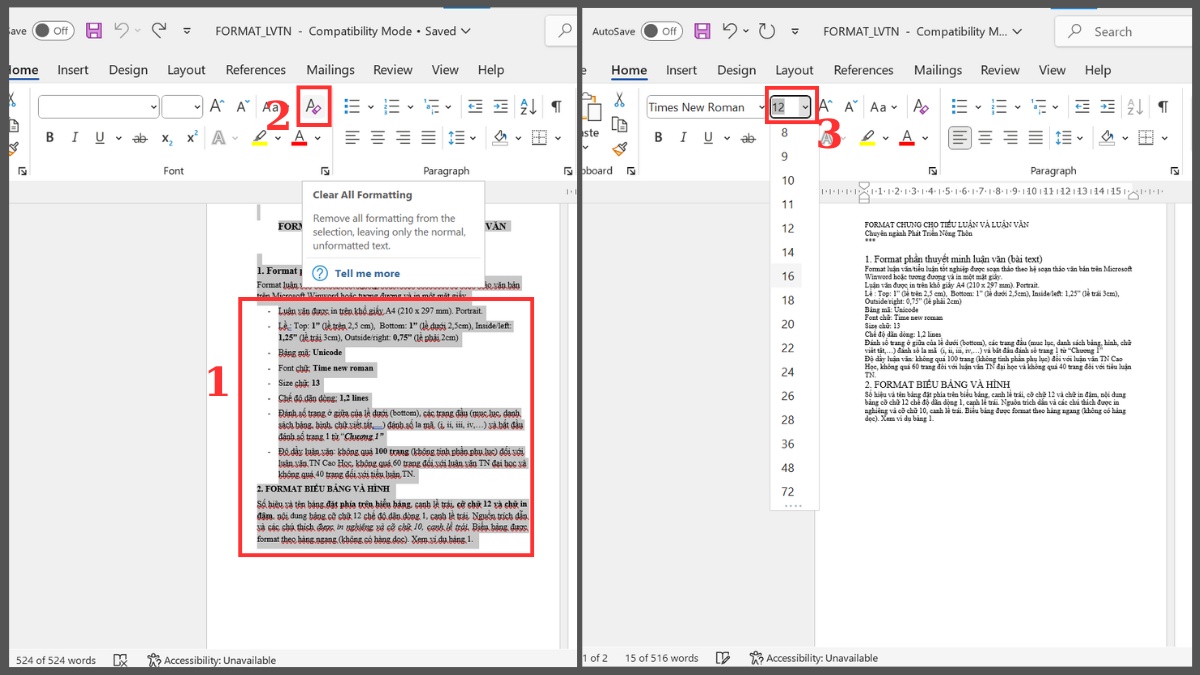Viewport: 1200px width, 675px height.
Task: Turn on AutoSave in the right window
Action: coord(661,31)
